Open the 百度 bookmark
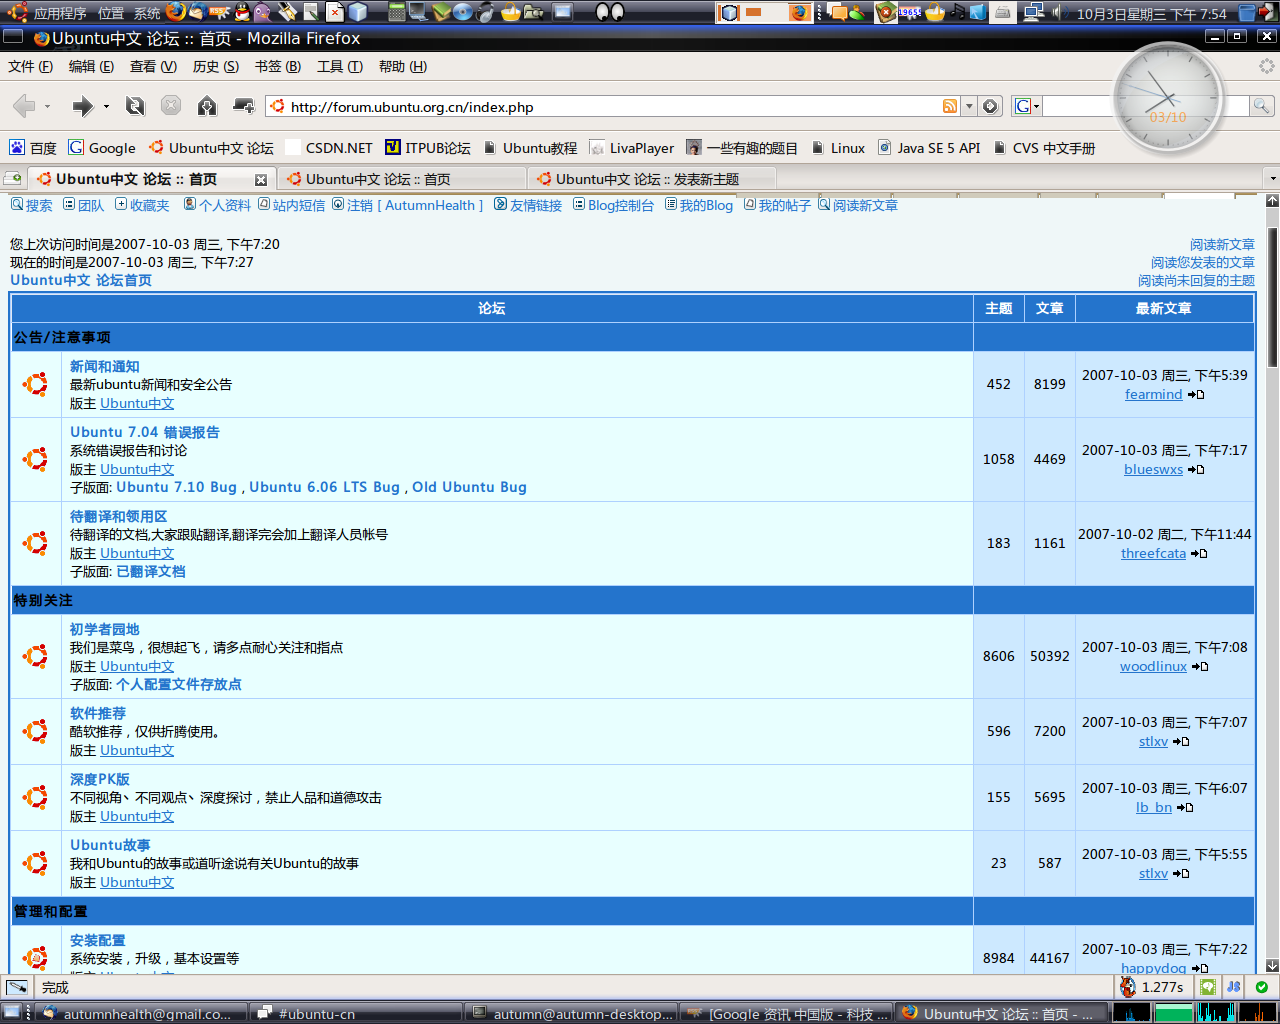This screenshot has height=1024, width=1280. point(33,148)
